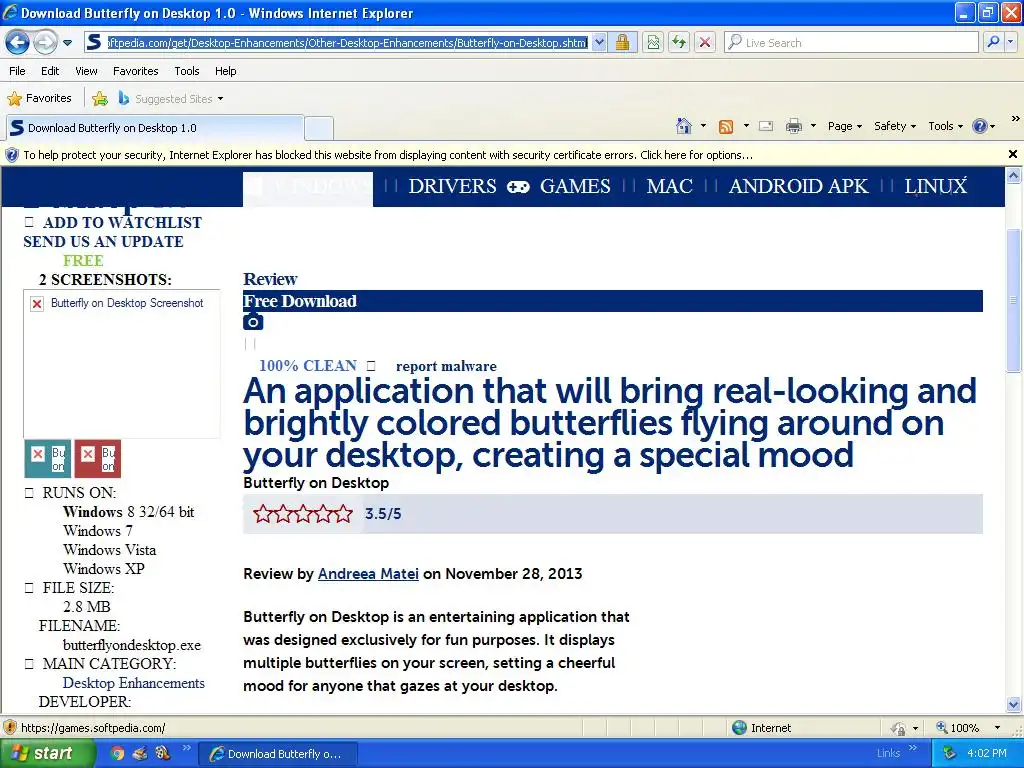Open a new blank tab
1024x768 pixels.
[x=319, y=128]
